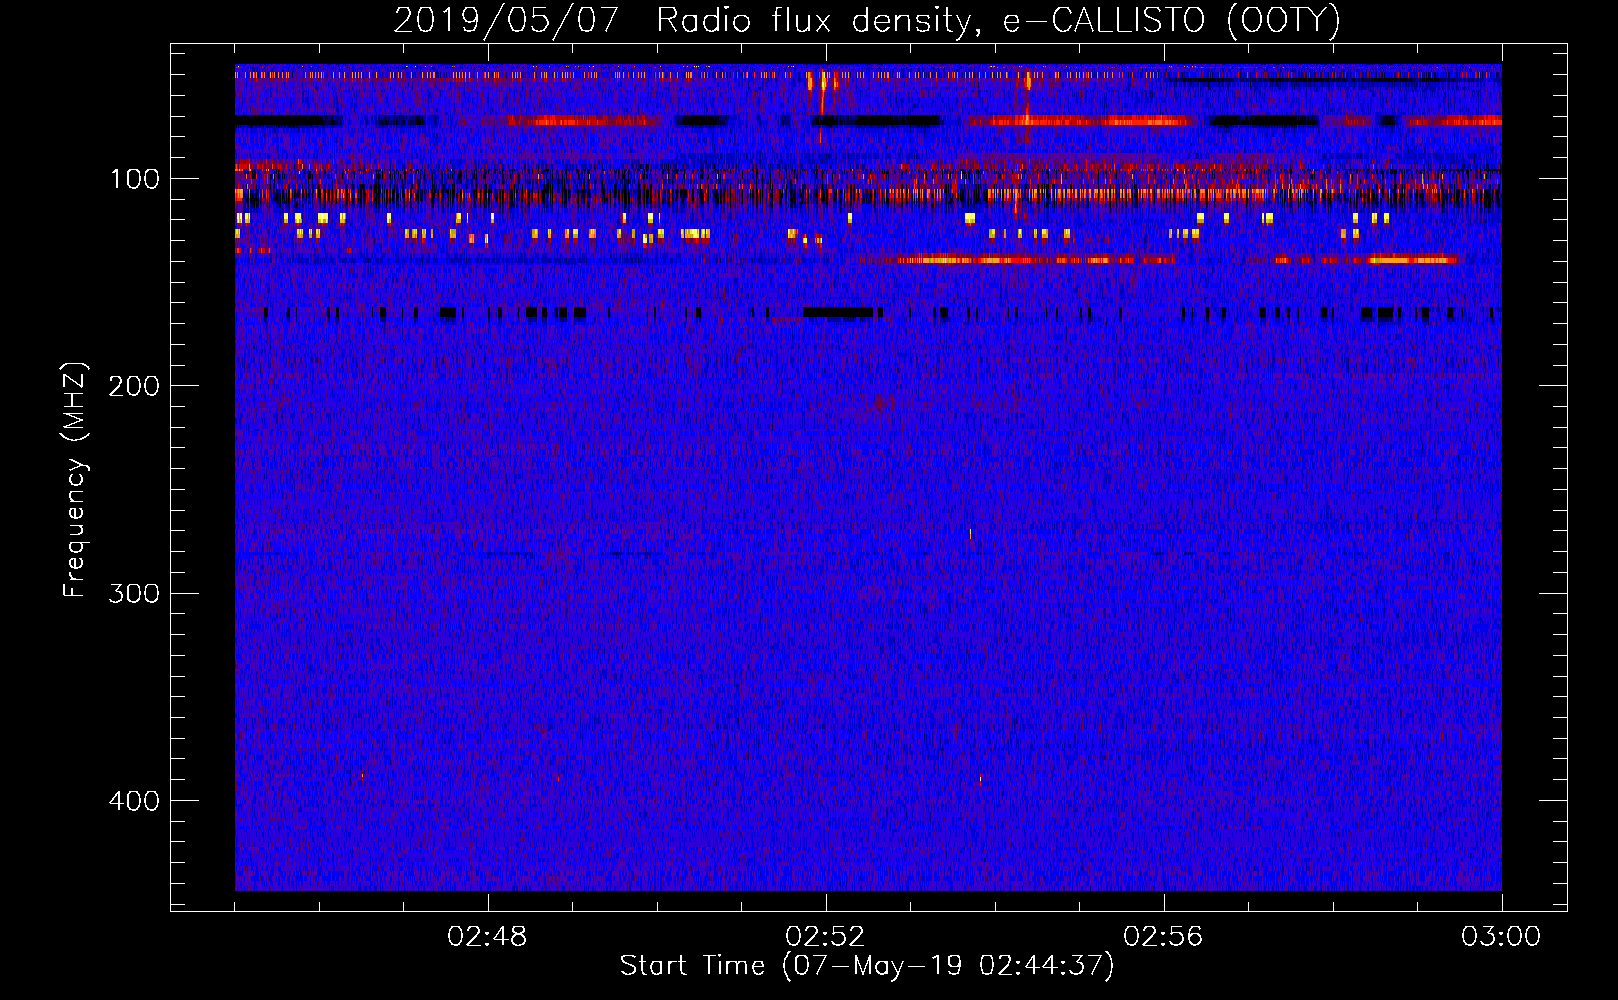The width and height of the screenshot is (1618, 1000).
Task: Click the 200 frequency tick label
Action: coord(133,386)
